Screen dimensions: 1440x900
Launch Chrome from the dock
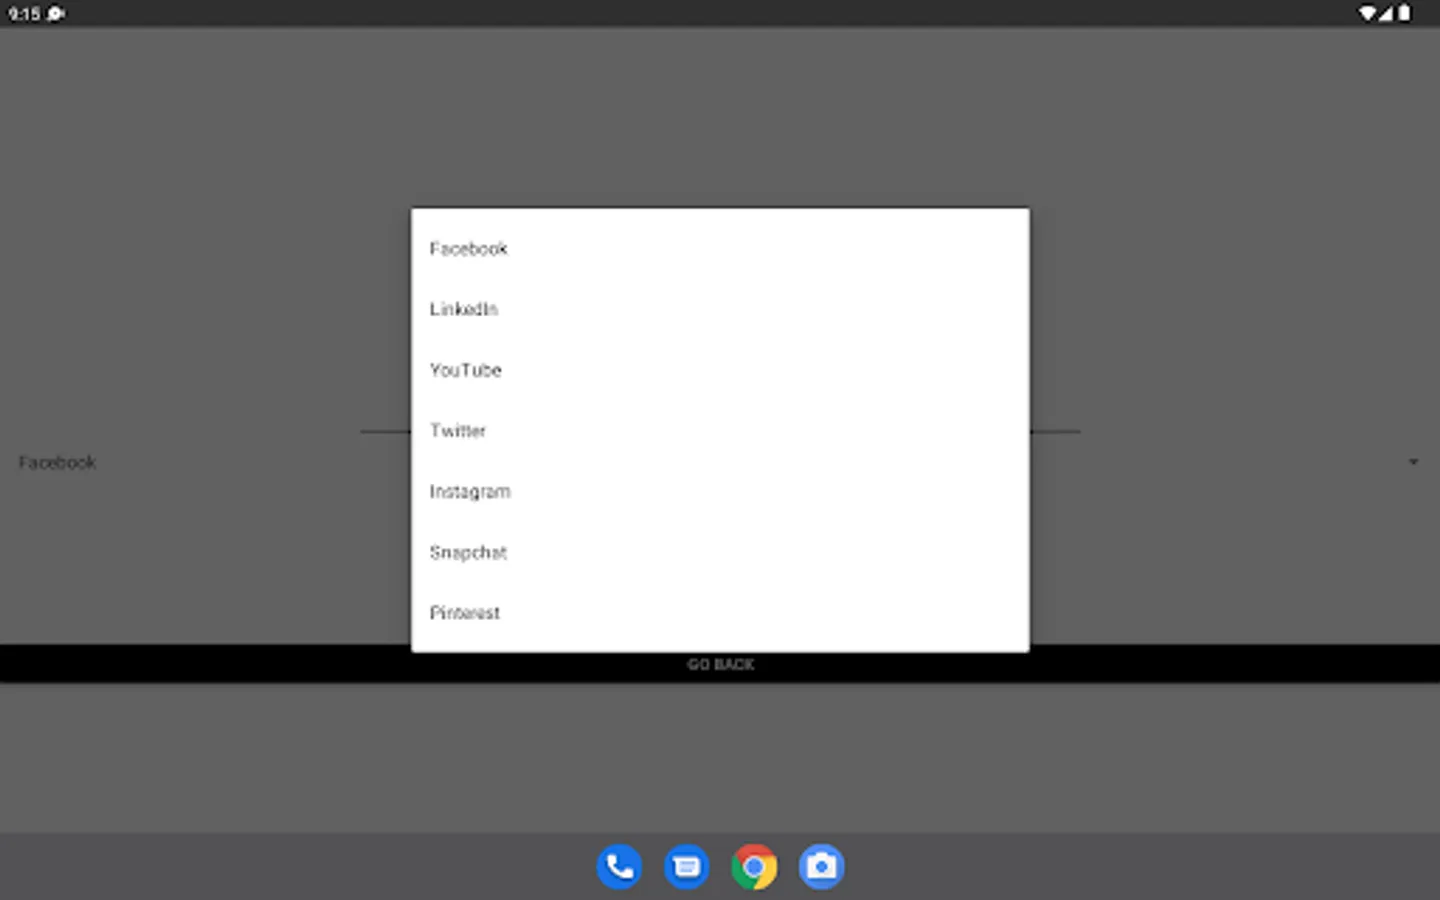coord(754,867)
